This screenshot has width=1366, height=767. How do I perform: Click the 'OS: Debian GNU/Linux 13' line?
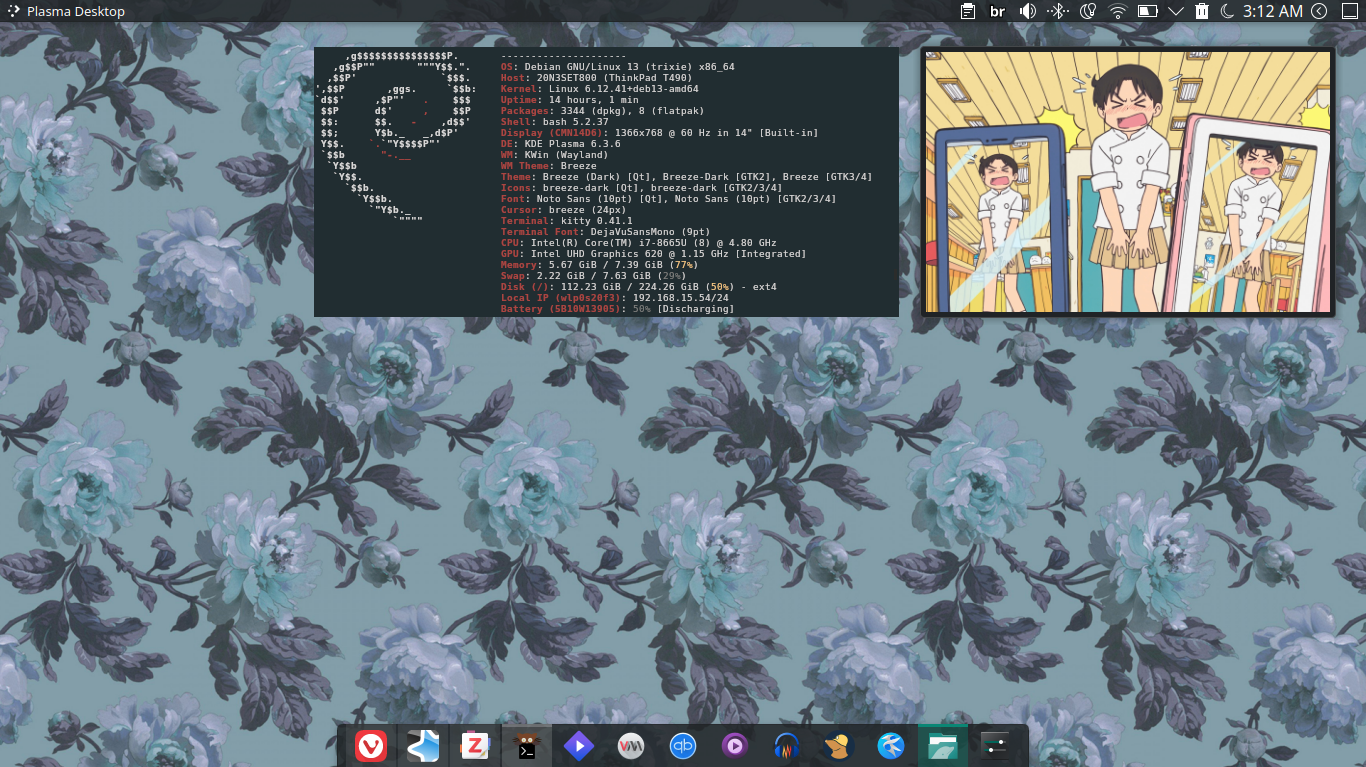point(618,67)
